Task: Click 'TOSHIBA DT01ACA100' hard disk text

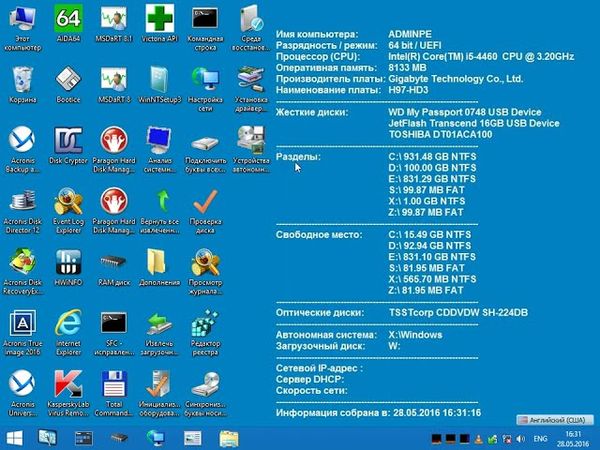Action: pyautogui.click(x=440, y=135)
